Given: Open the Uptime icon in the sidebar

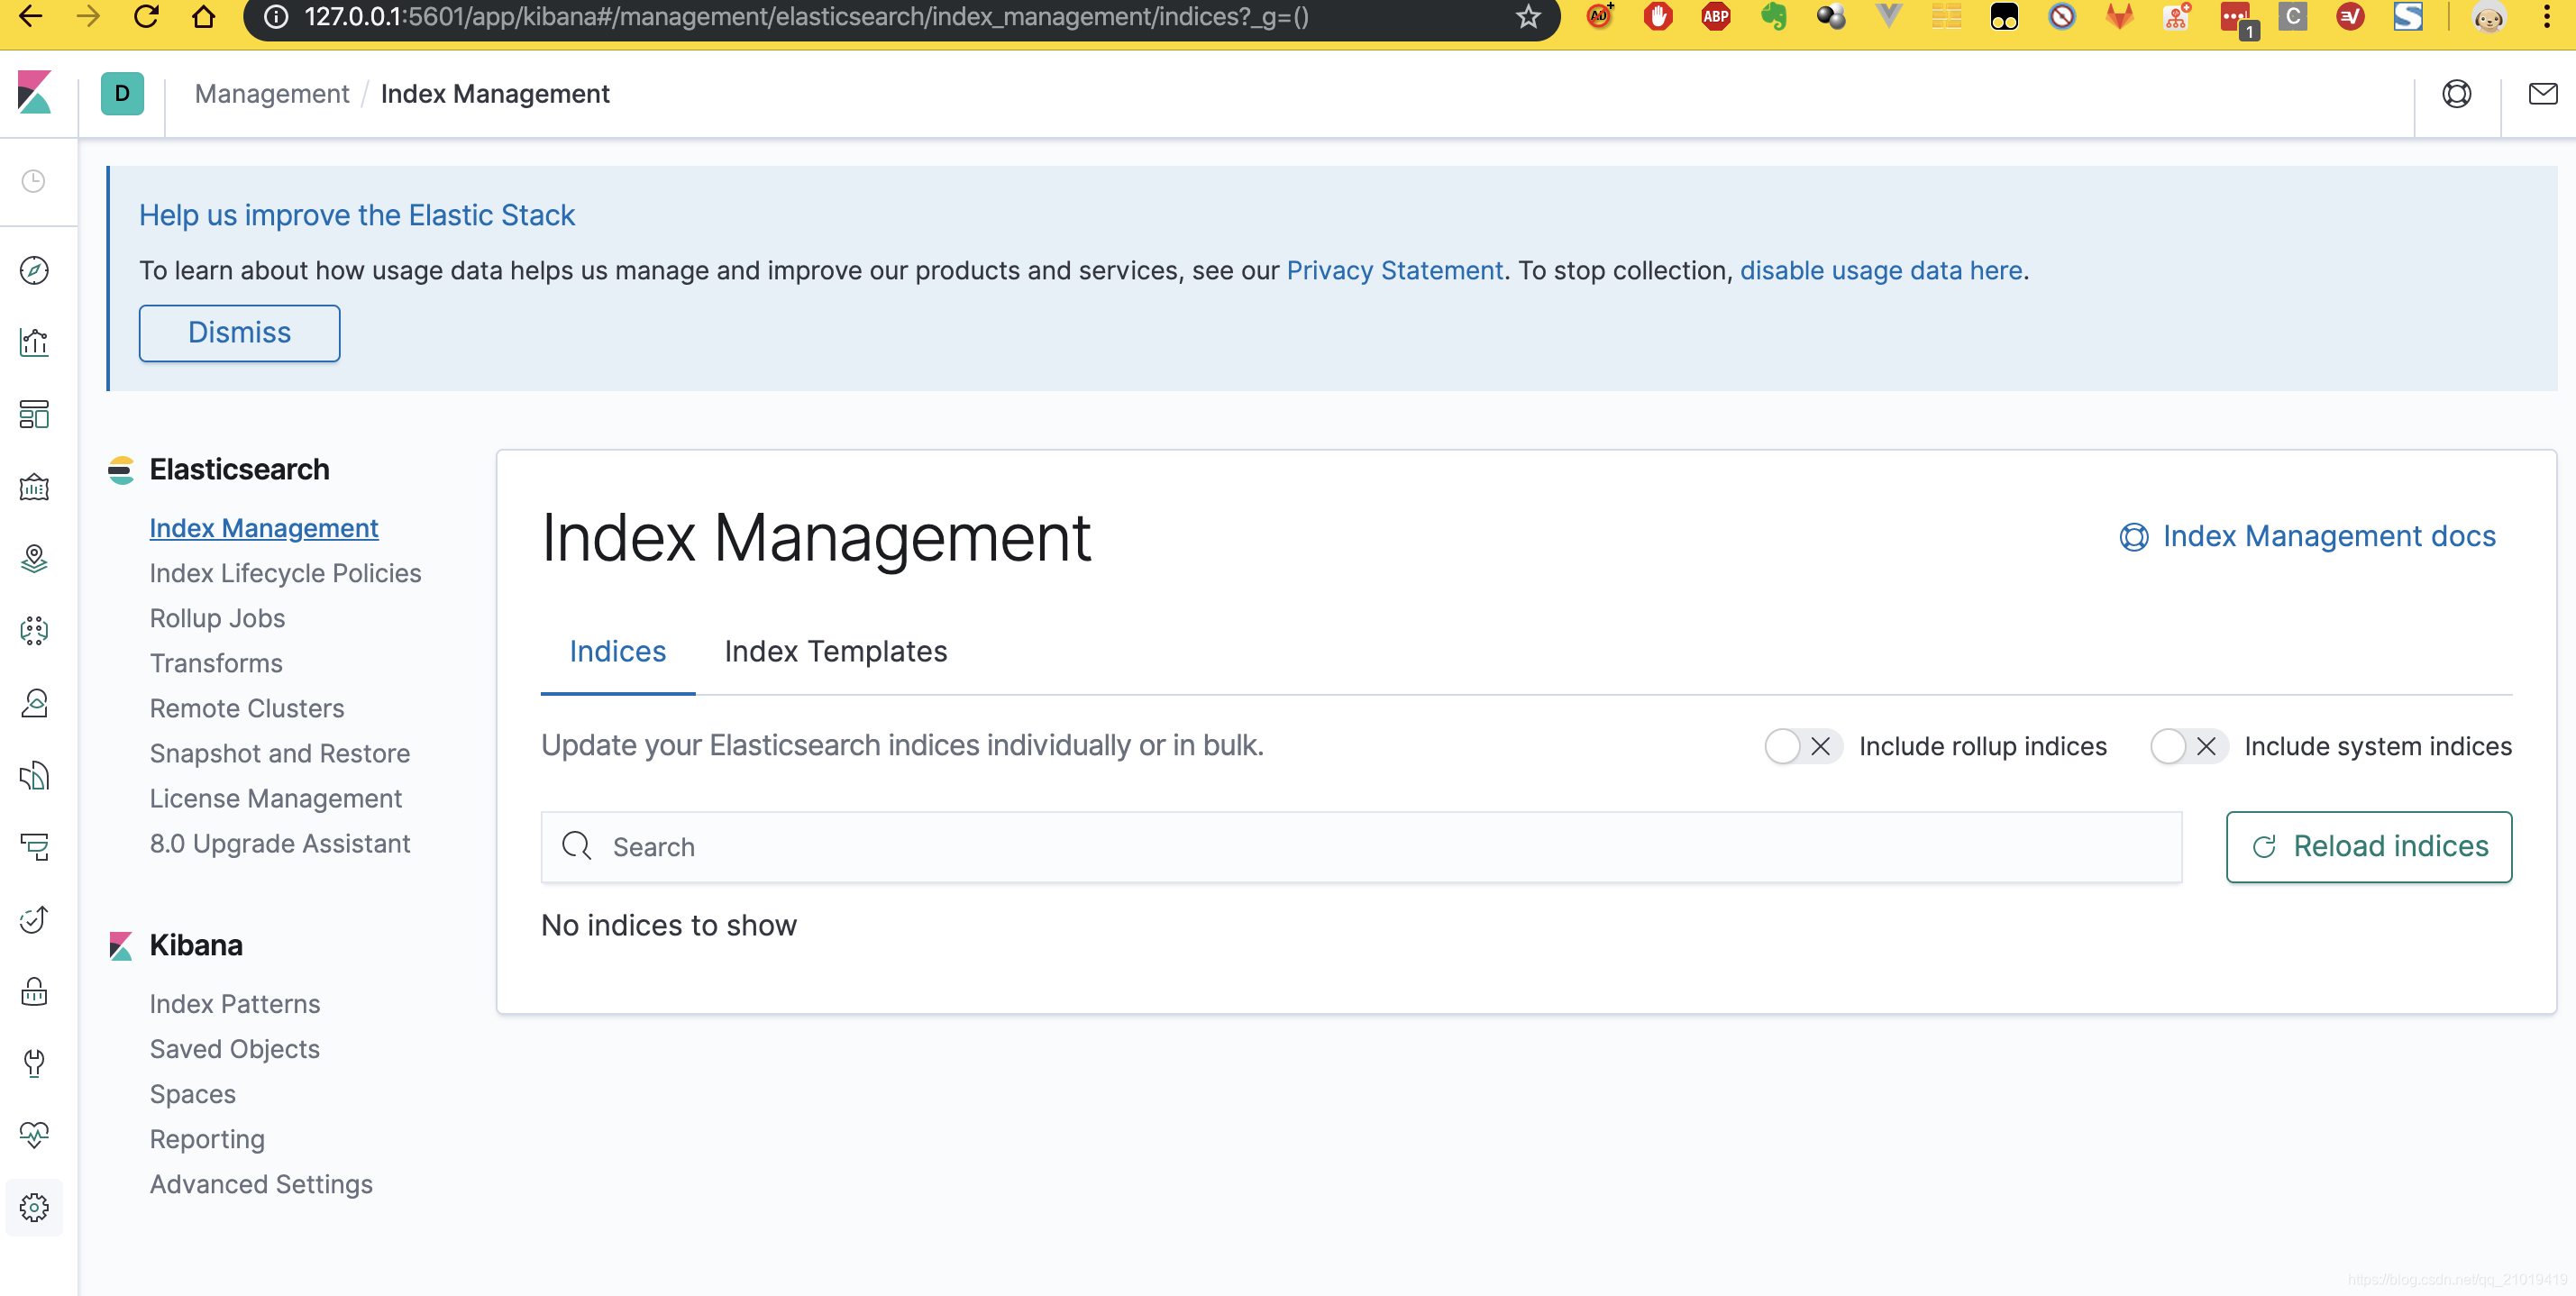Looking at the screenshot, I should (x=34, y=919).
